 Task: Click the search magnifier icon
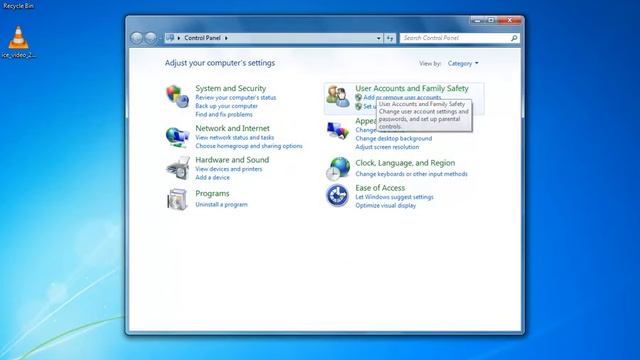coord(514,38)
